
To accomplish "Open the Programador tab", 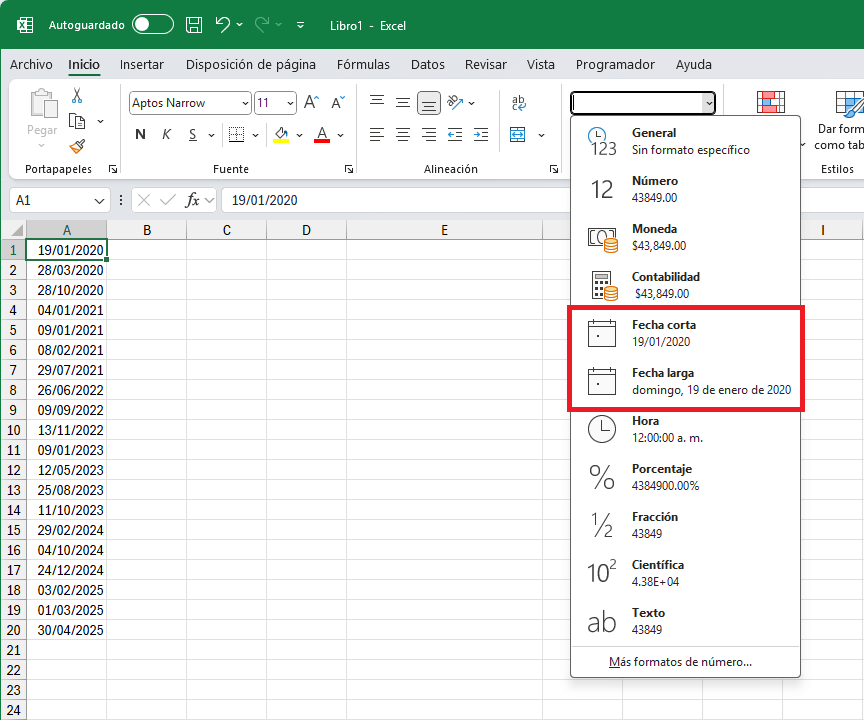I will (615, 64).
